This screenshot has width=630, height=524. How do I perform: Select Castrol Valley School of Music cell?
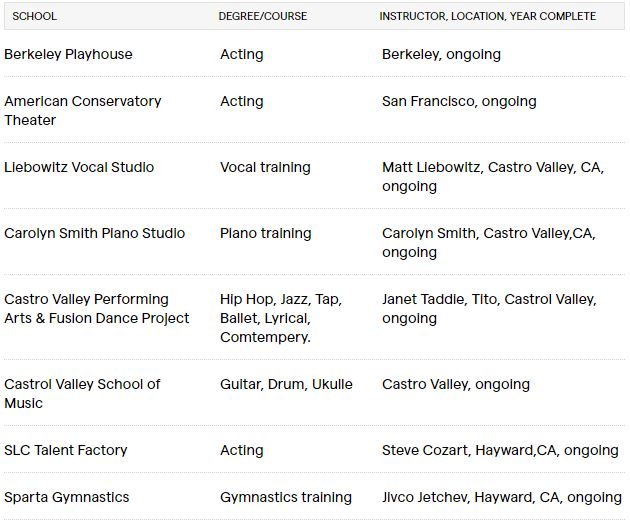coord(82,393)
